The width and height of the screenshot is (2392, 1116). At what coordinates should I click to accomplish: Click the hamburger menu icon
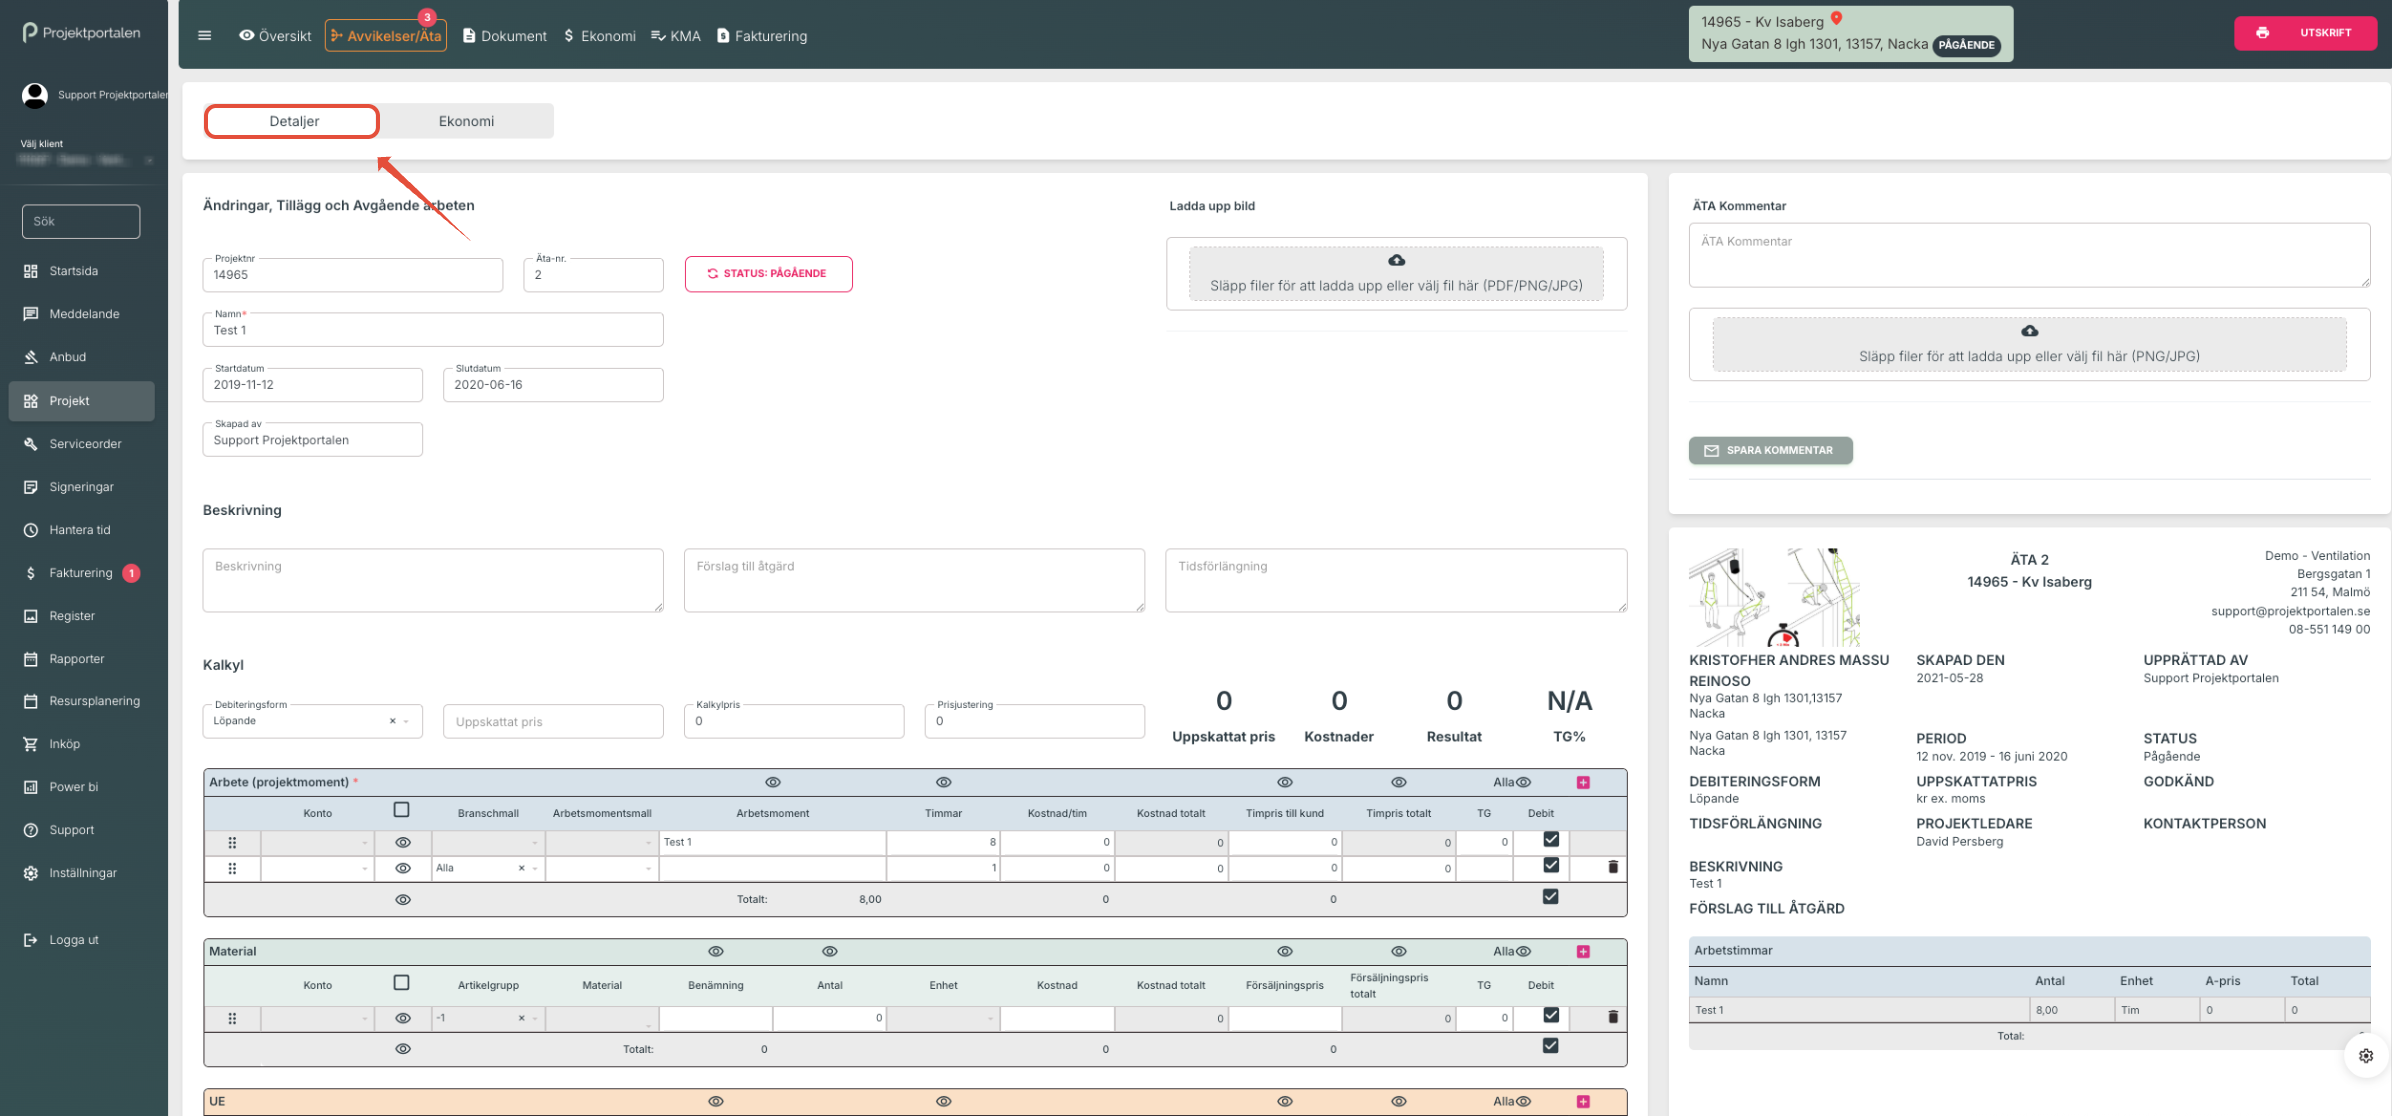[205, 36]
